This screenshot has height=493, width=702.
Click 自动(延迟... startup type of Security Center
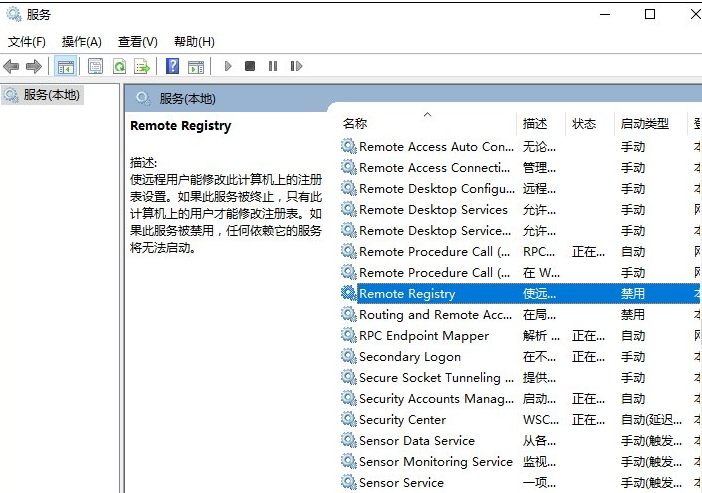(651, 420)
